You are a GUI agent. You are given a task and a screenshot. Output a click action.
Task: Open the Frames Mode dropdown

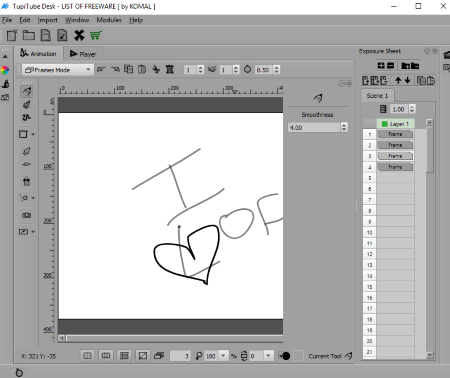point(58,70)
